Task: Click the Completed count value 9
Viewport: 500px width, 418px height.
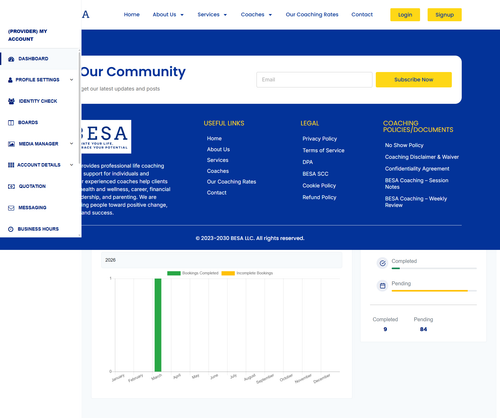Action: coord(385,329)
